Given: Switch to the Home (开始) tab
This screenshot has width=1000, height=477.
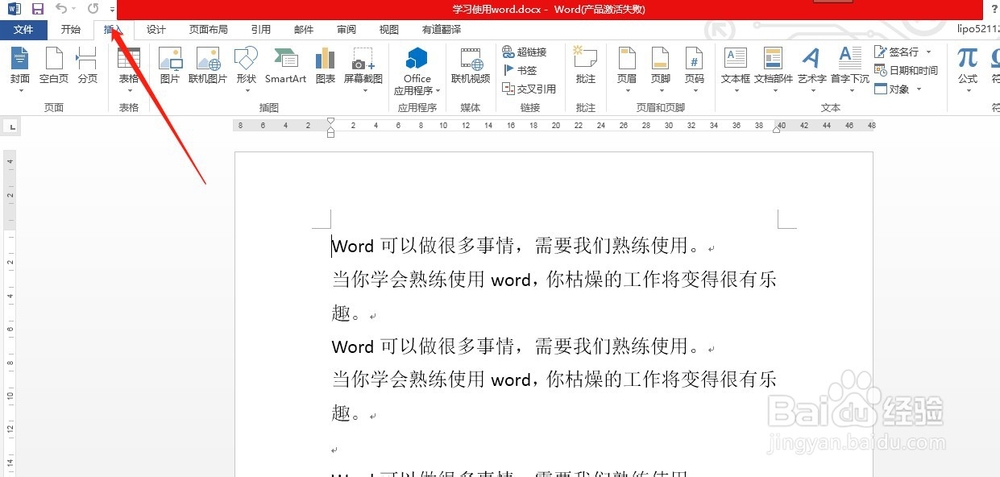Looking at the screenshot, I should pos(71,29).
